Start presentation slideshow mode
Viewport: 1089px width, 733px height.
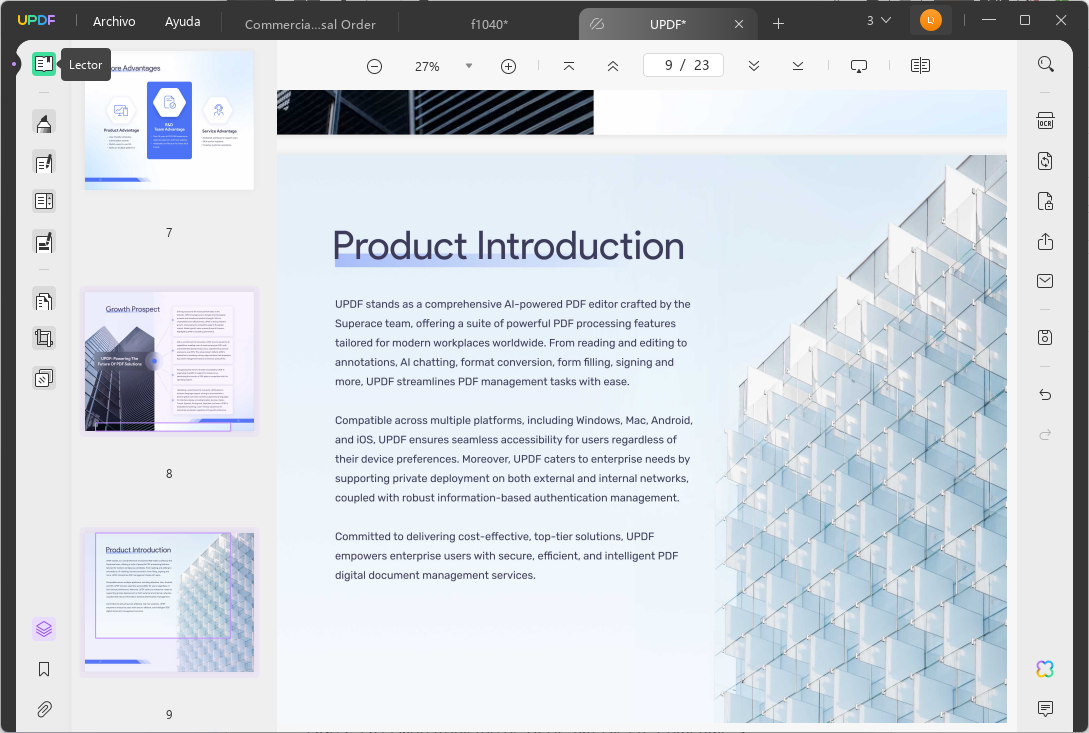[858, 65]
